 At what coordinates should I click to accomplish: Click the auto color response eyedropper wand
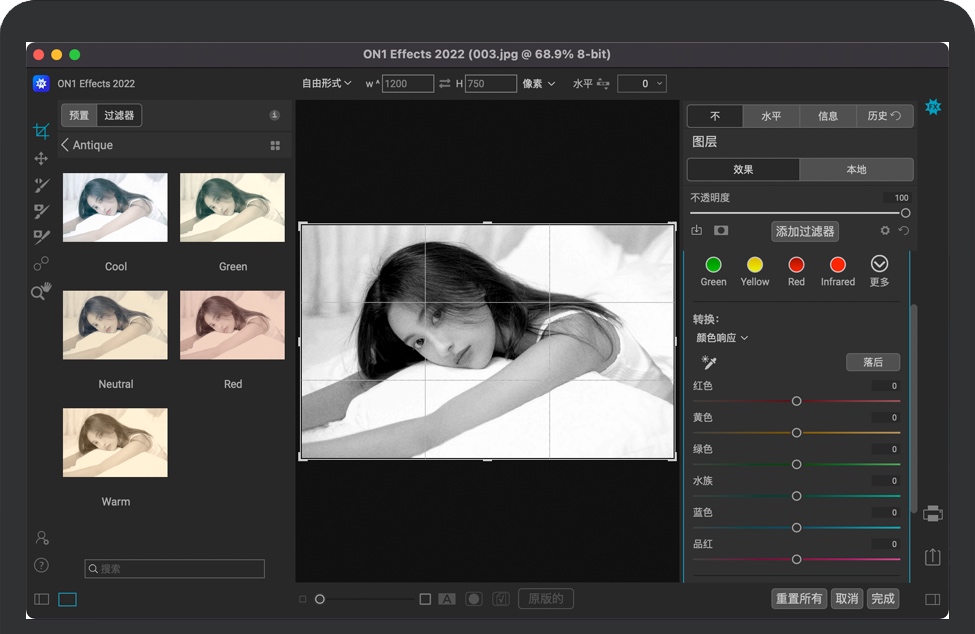[710, 362]
